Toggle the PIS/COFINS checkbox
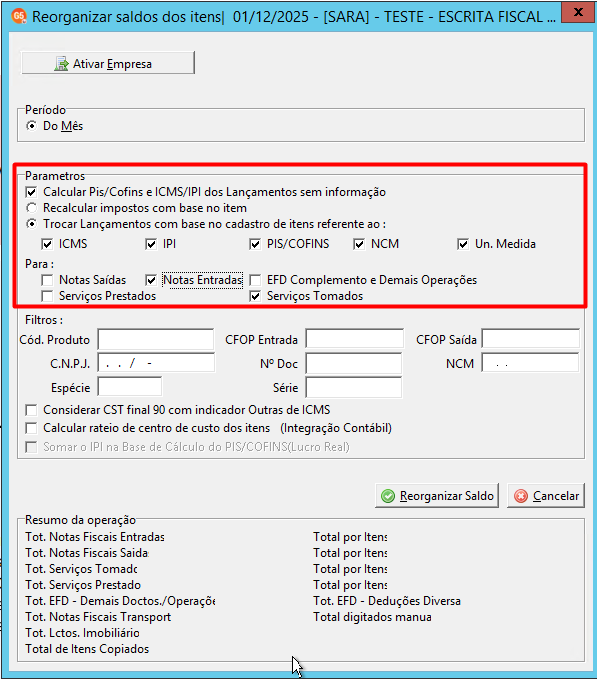This screenshot has height=679, width=597. (255, 244)
